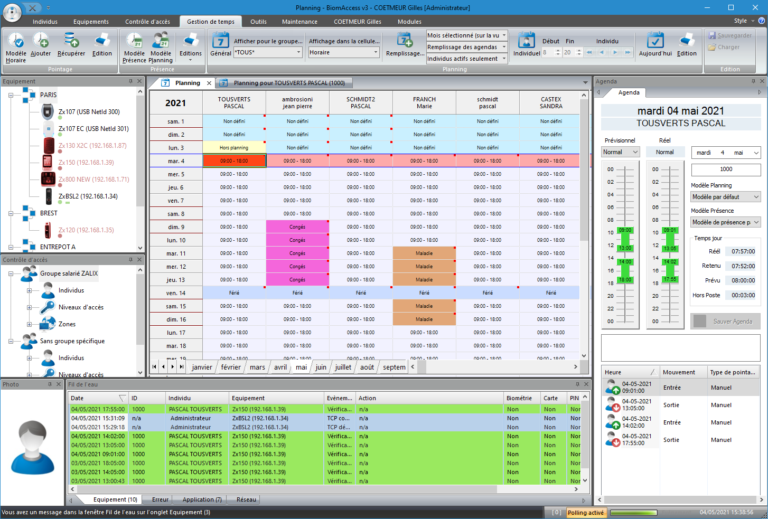Click the Ajouter pointage icon
The width and height of the screenshot is (768, 519).
tap(41, 45)
